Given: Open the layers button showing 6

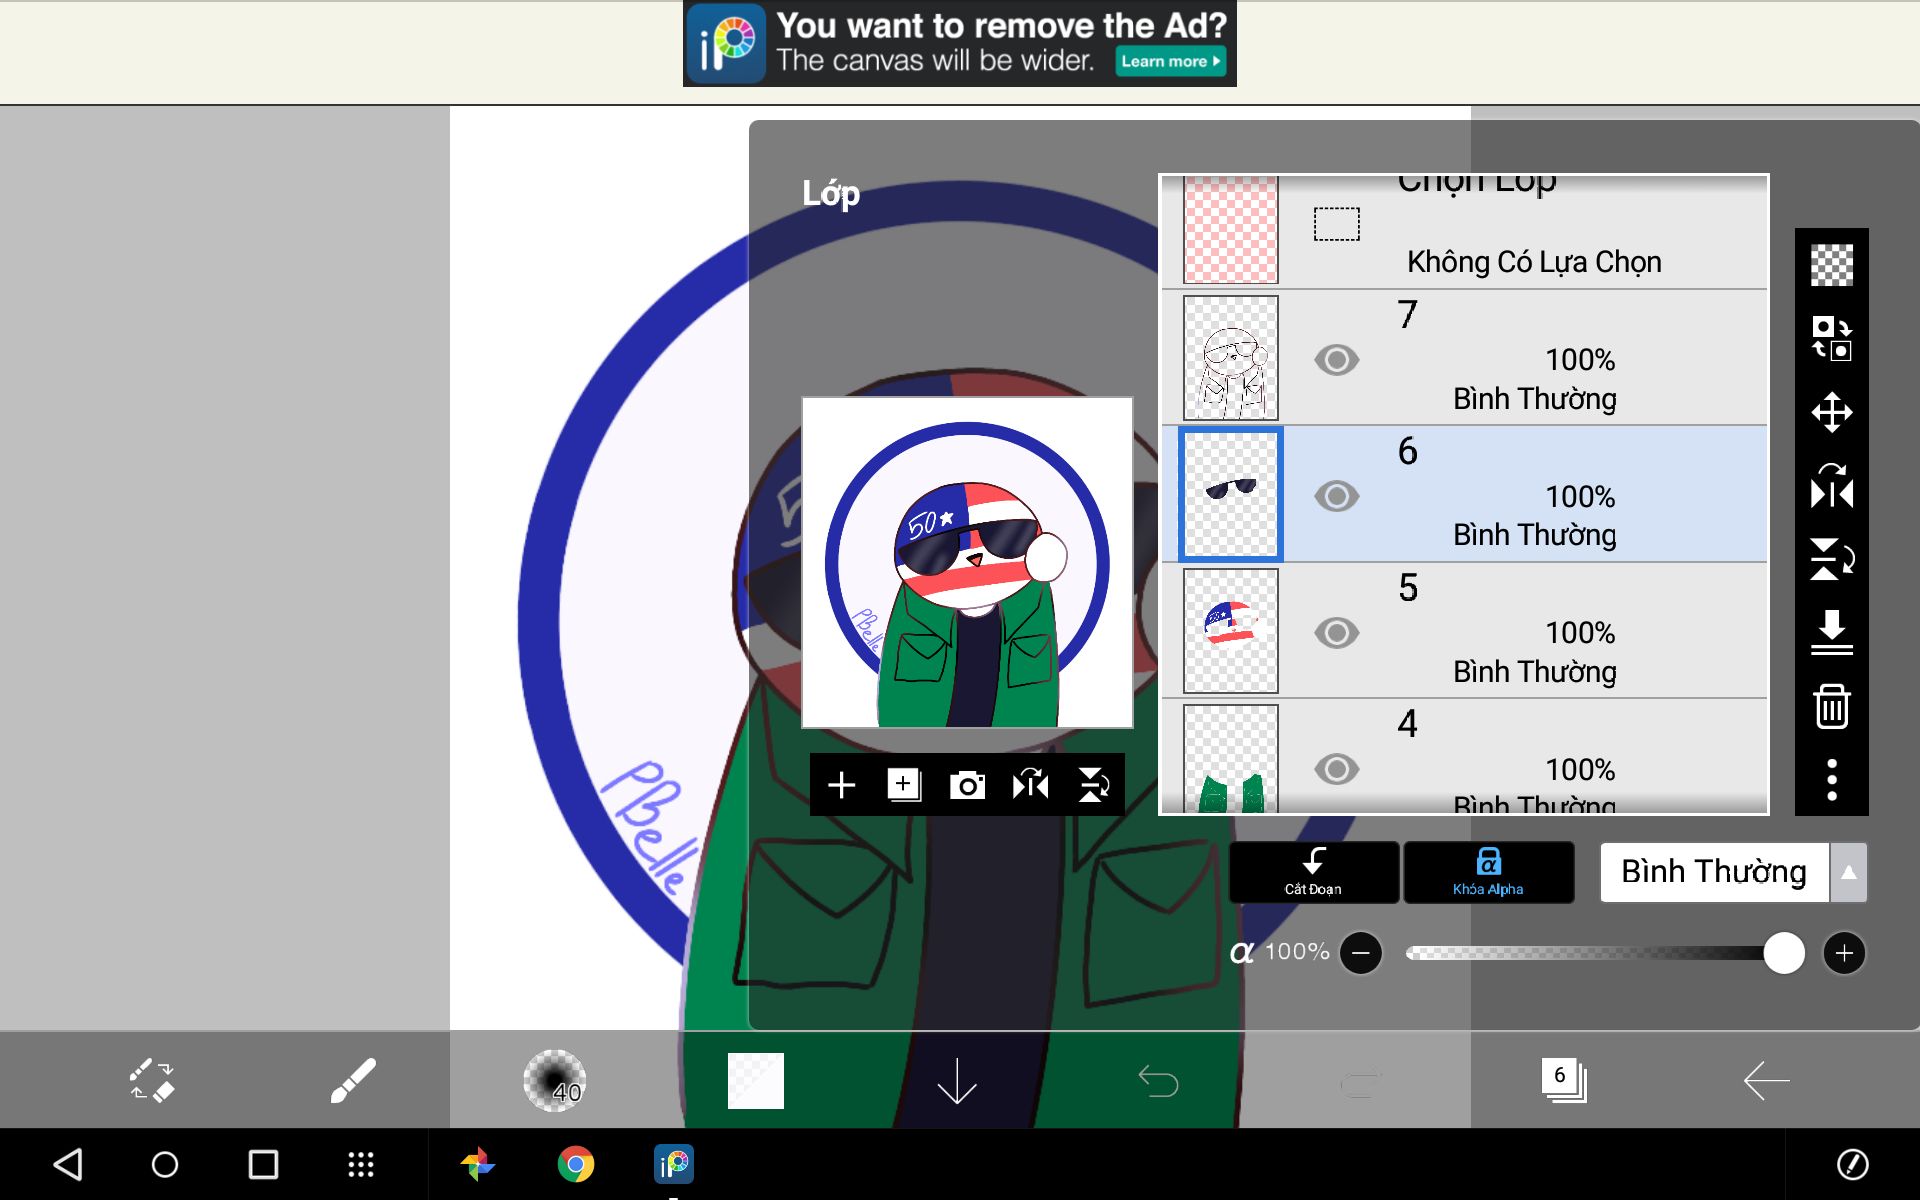Looking at the screenshot, I should [x=1563, y=1080].
